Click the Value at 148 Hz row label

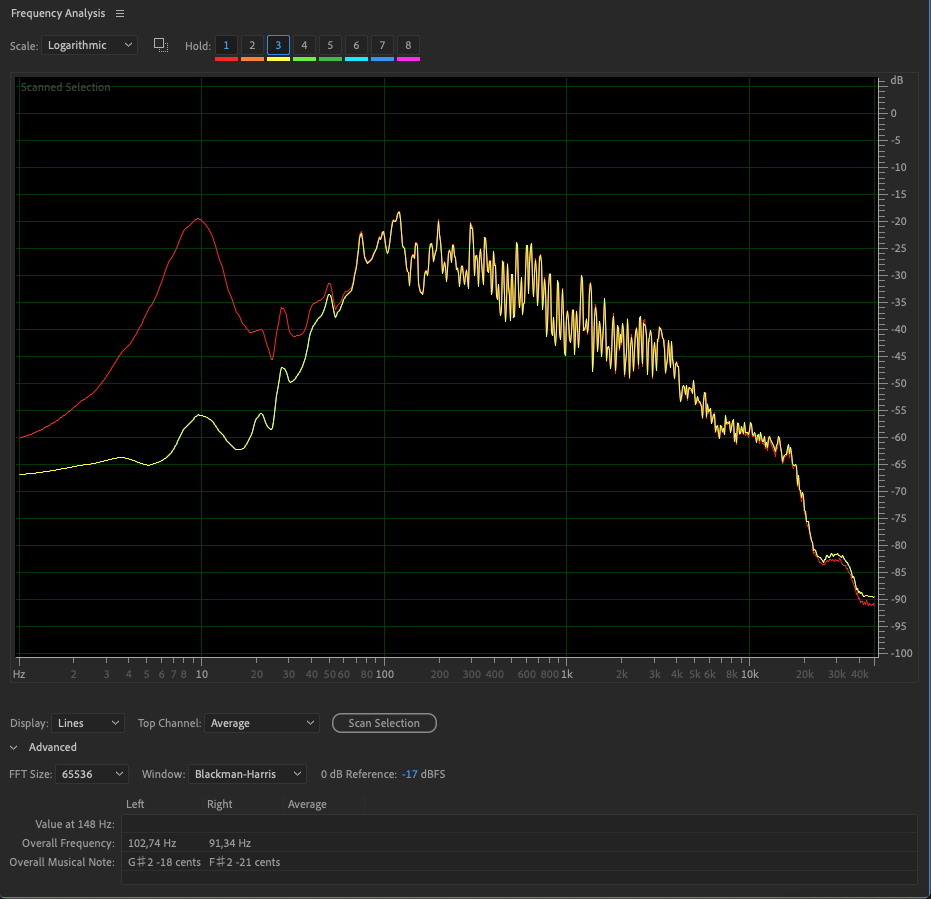[75, 824]
